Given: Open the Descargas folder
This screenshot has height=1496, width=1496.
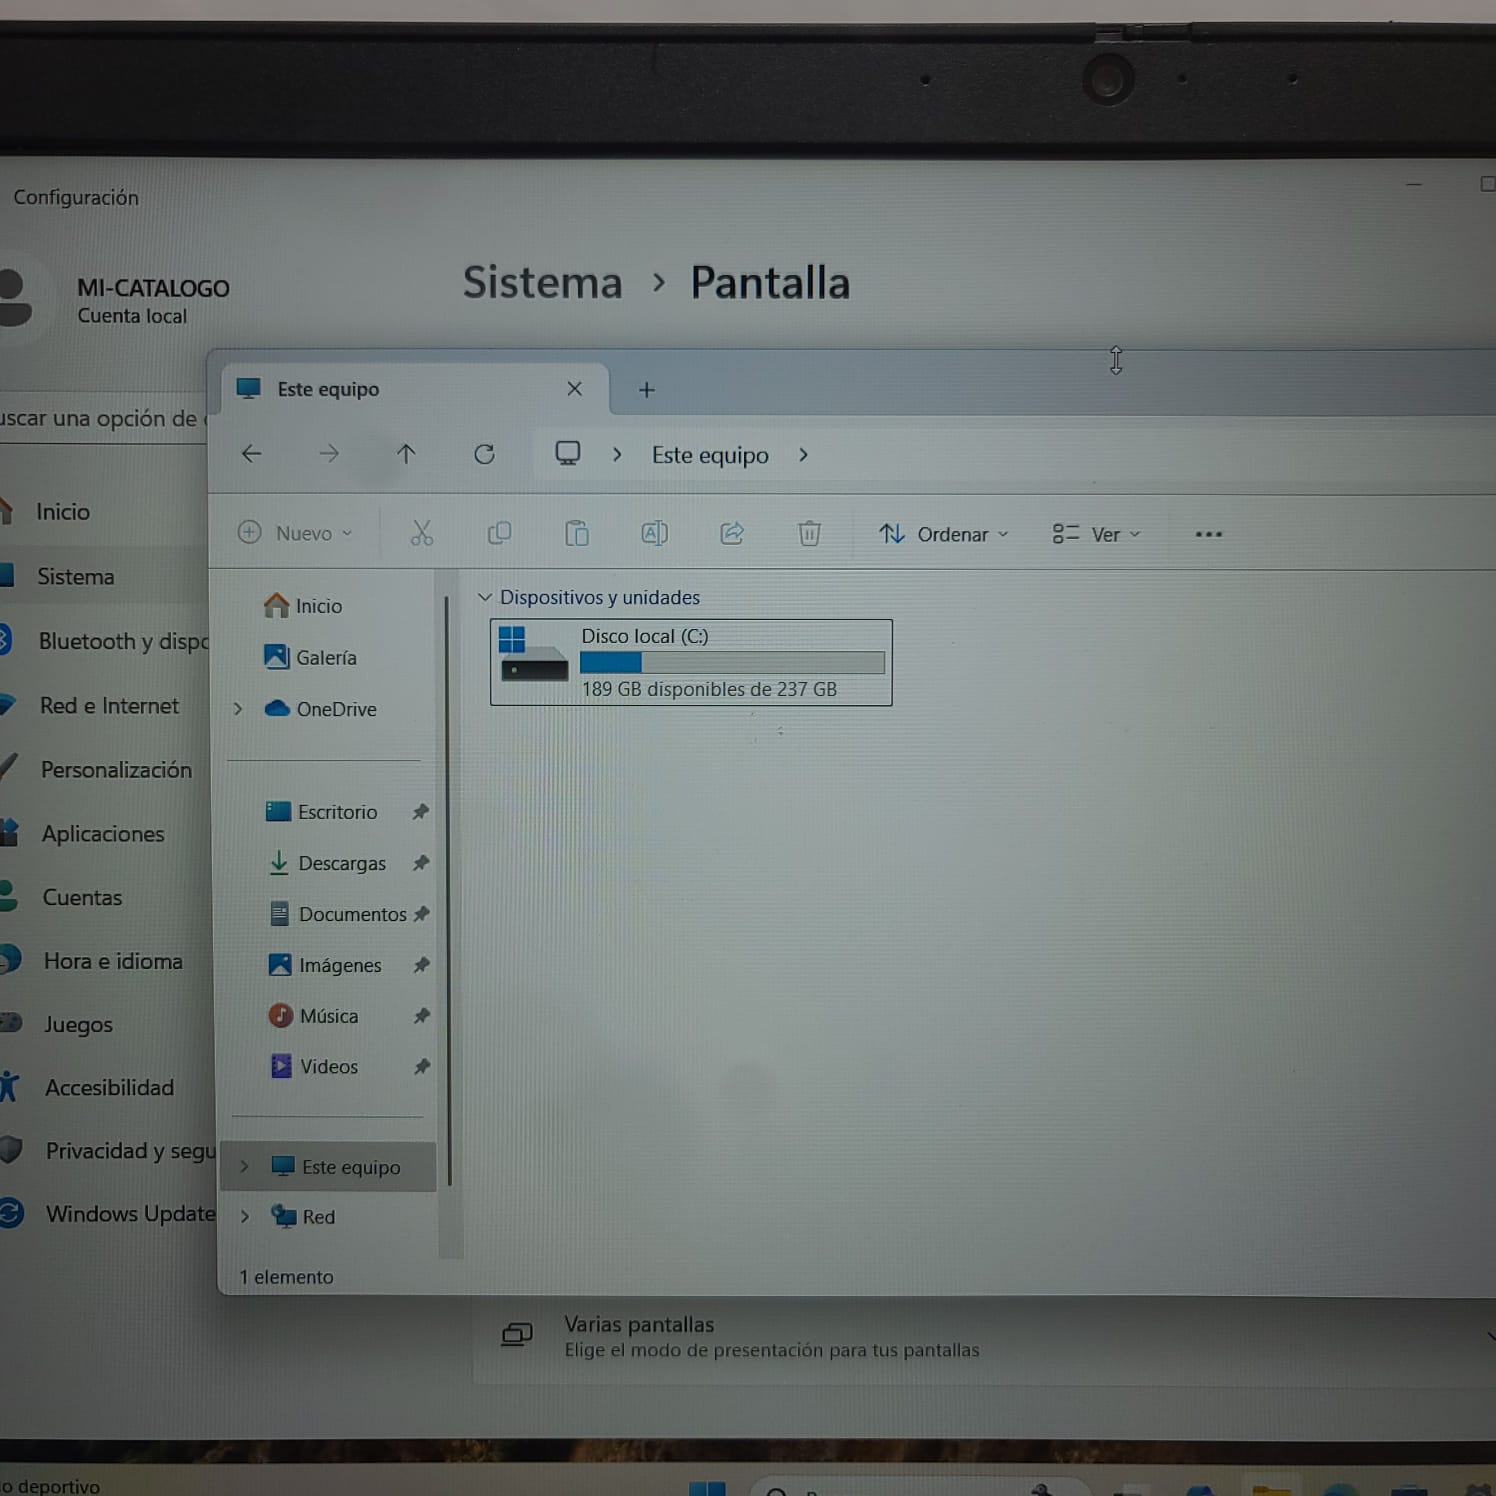Looking at the screenshot, I should [327, 863].
